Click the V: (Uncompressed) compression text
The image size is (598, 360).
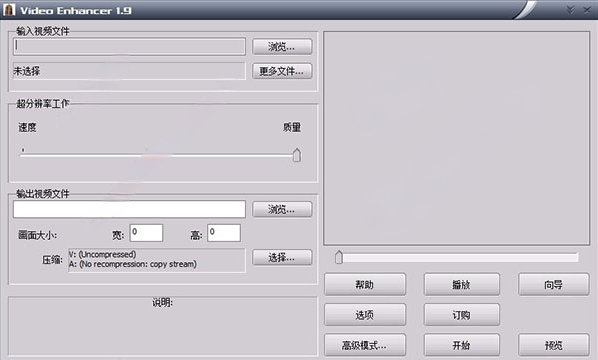click(102, 254)
